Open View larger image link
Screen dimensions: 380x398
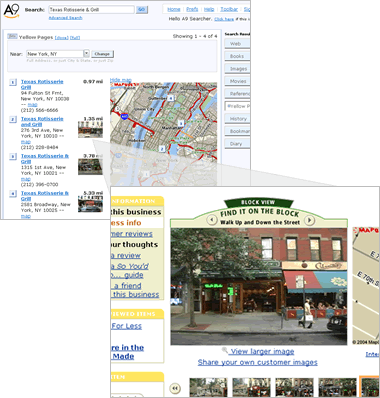click(263, 351)
